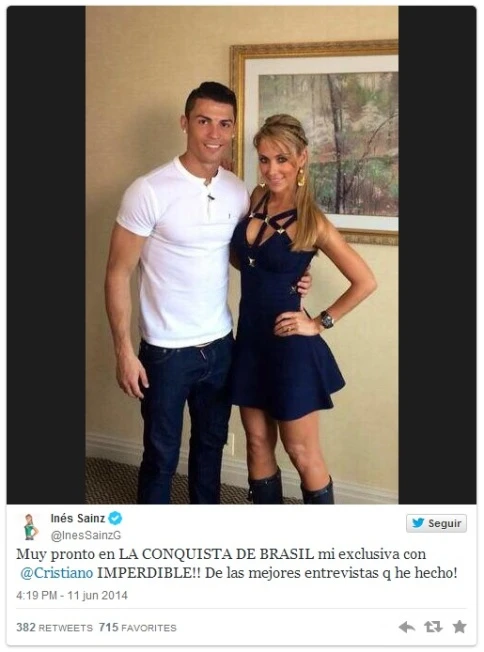Select the Inés Sainz display name
The image size is (484, 652).
tap(78, 518)
